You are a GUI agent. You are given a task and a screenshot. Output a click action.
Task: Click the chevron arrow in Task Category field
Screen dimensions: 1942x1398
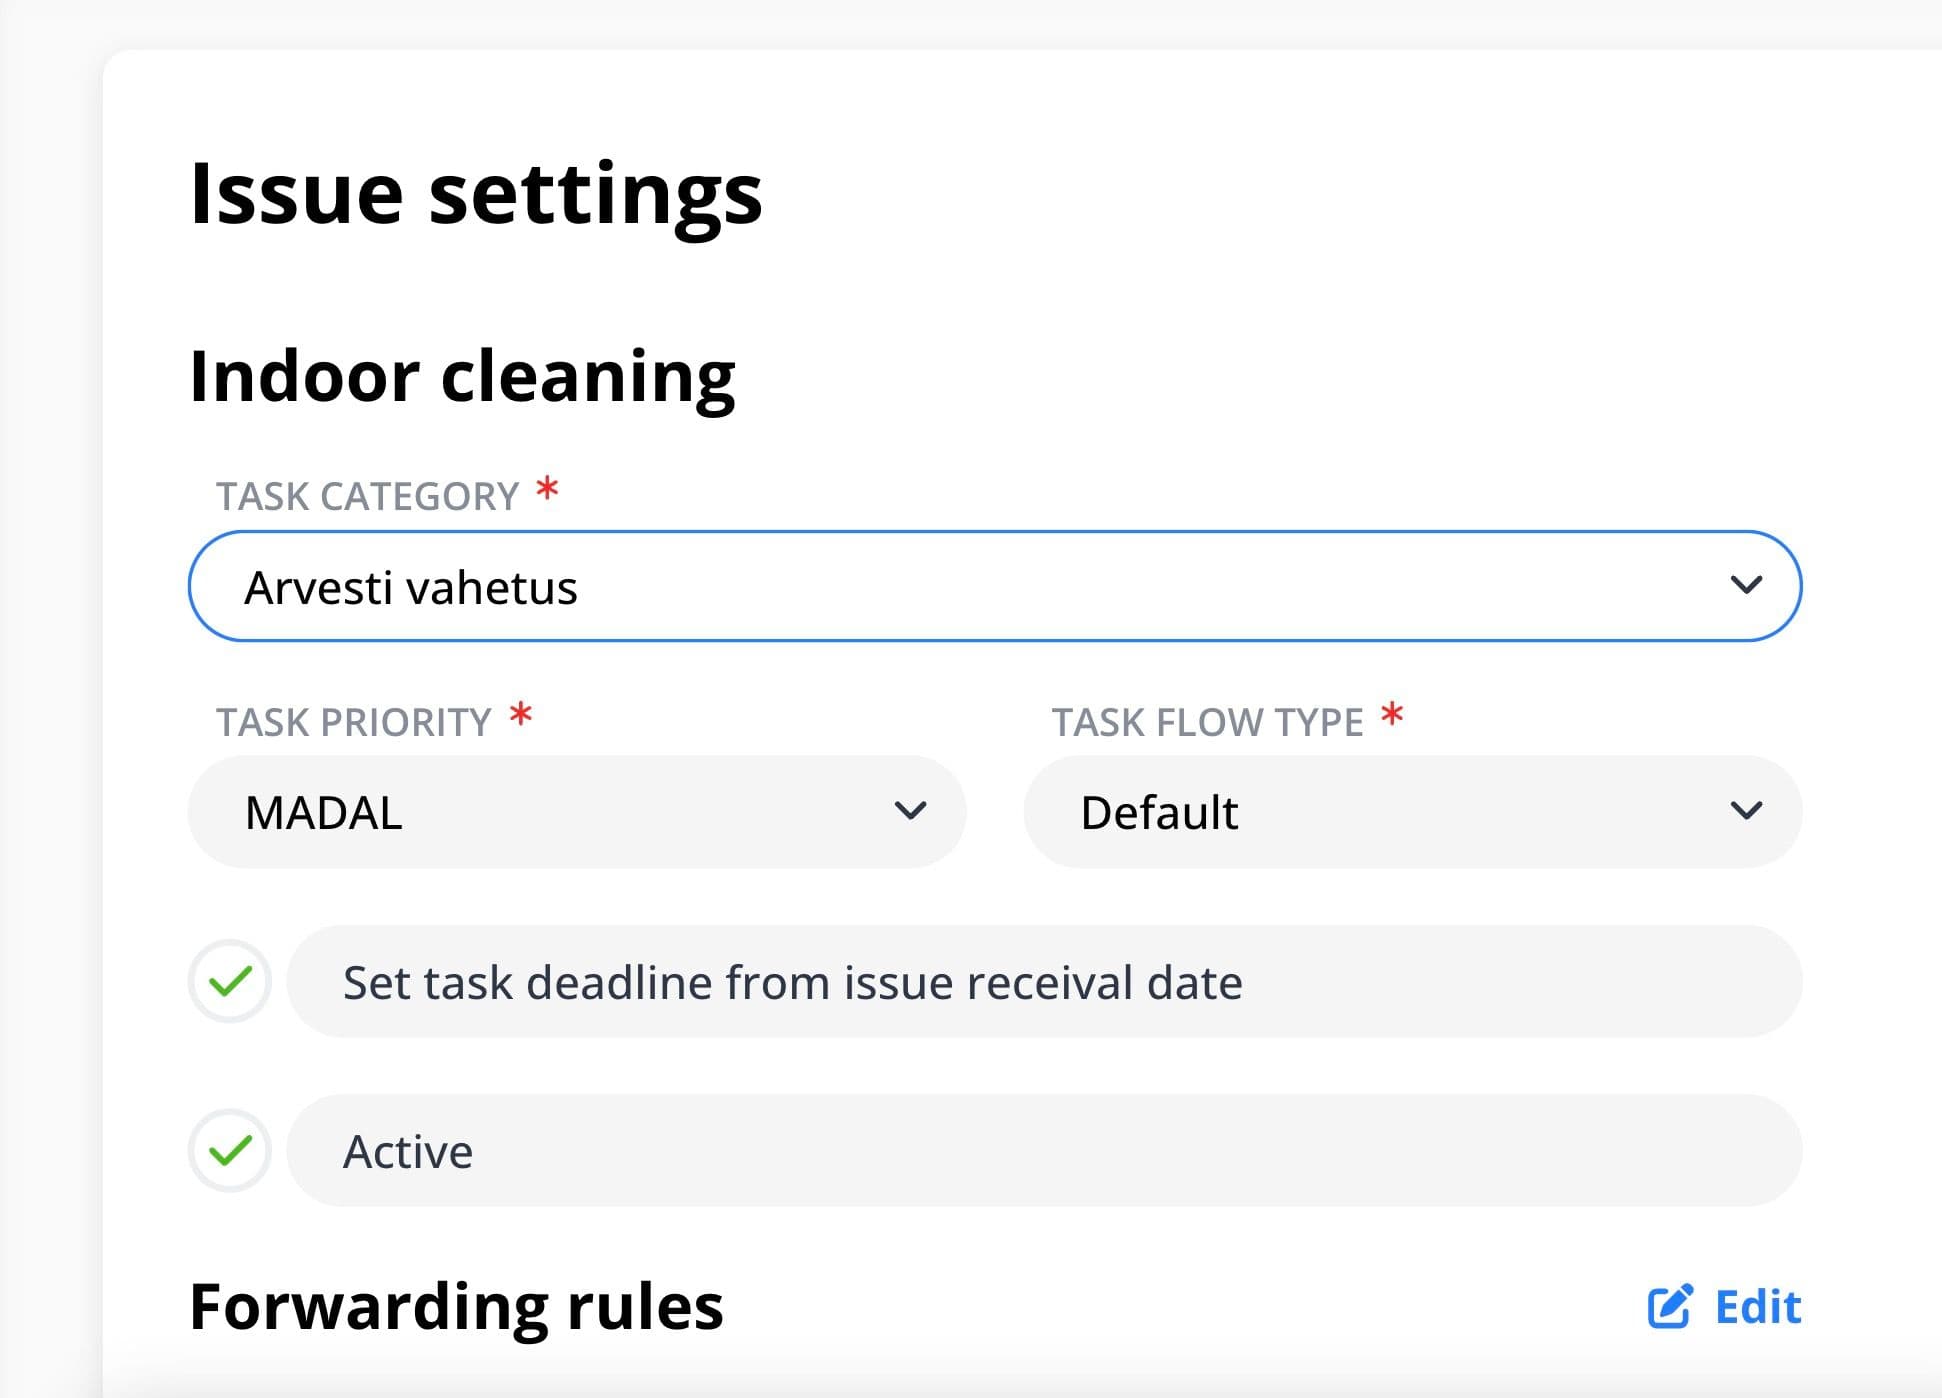click(x=1746, y=585)
